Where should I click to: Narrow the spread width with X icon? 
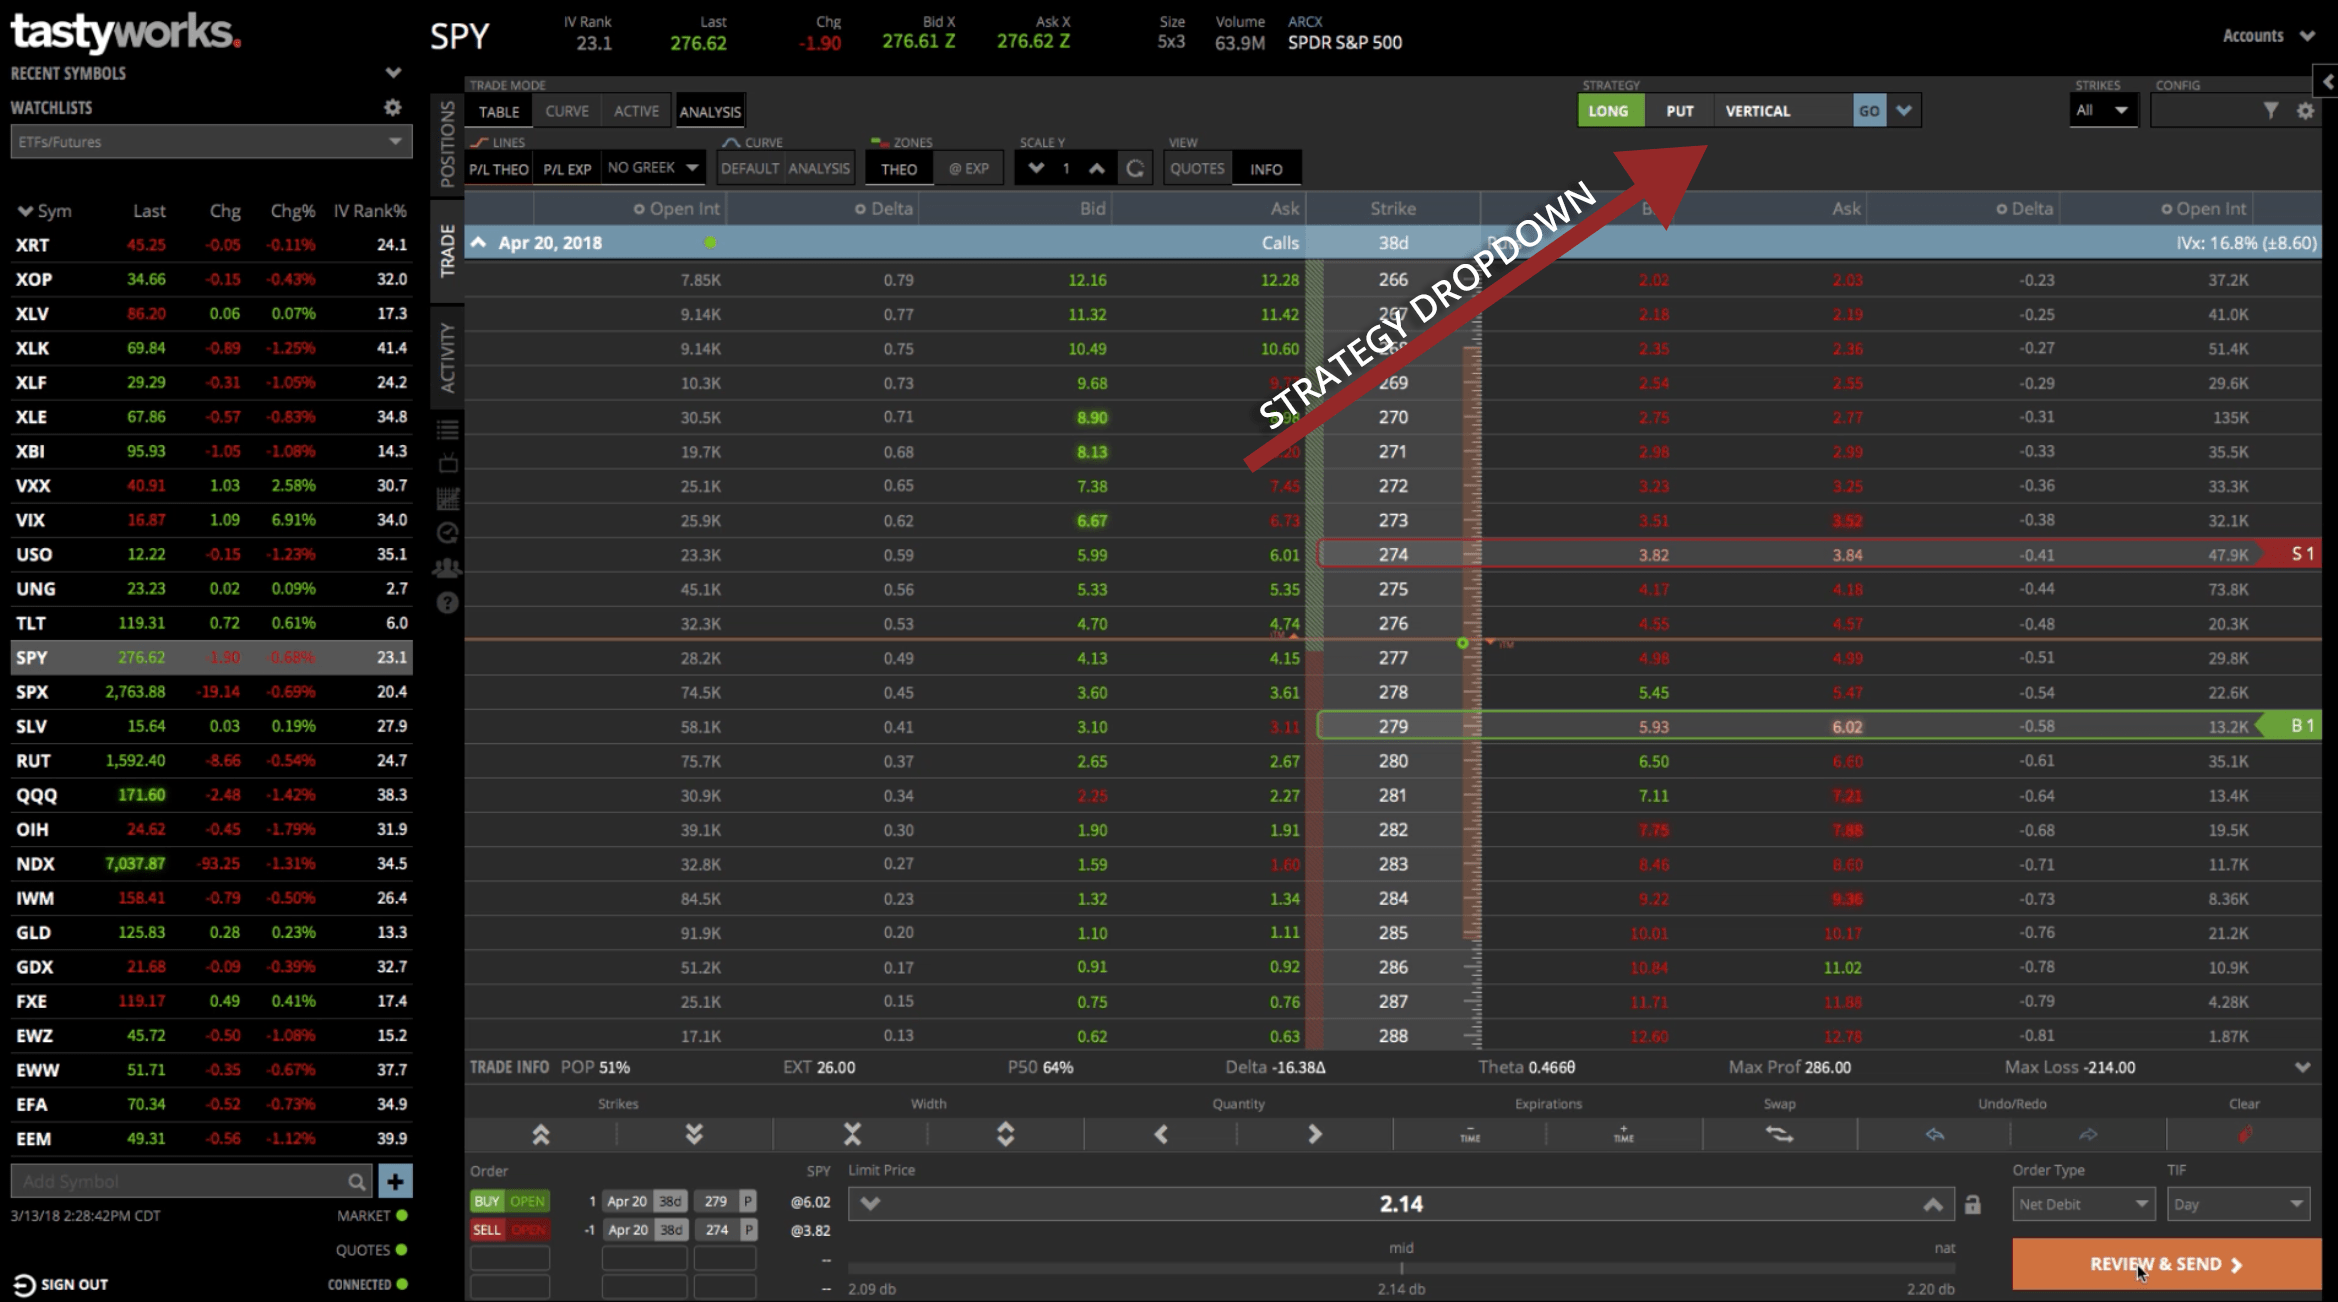pos(852,1134)
